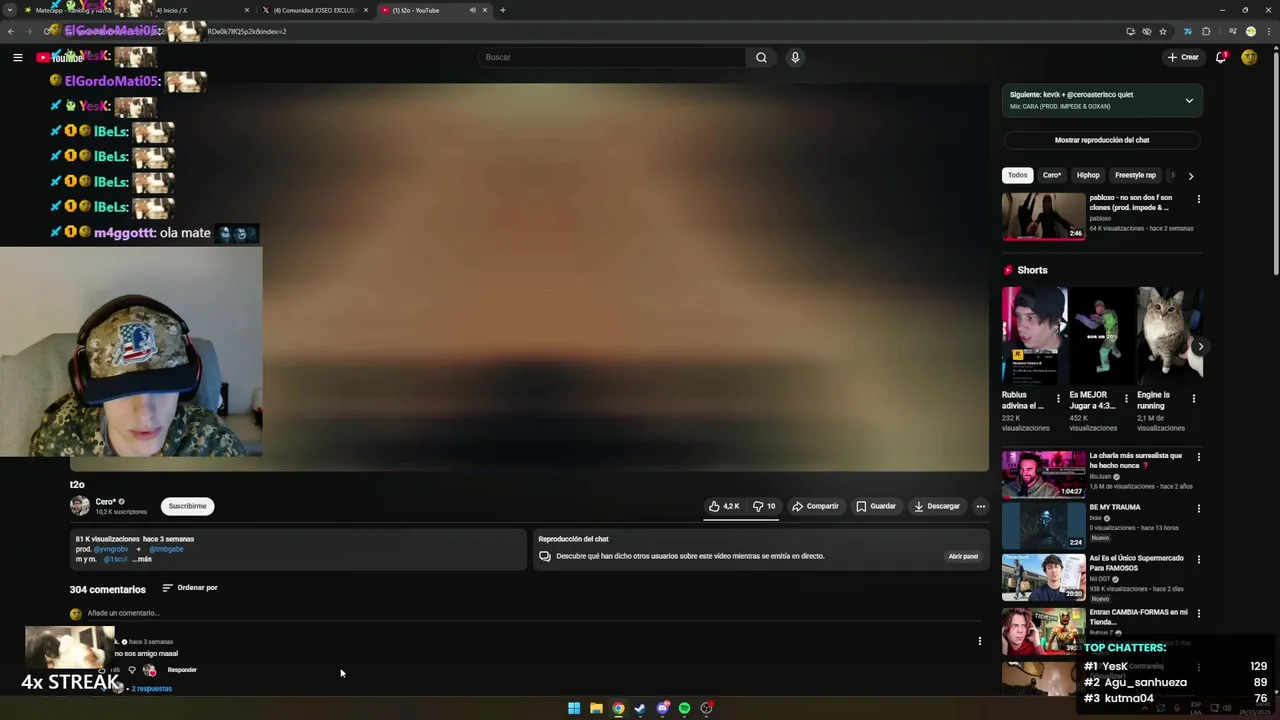Open the Chrome extensions puzzle icon

(x=1206, y=31)
